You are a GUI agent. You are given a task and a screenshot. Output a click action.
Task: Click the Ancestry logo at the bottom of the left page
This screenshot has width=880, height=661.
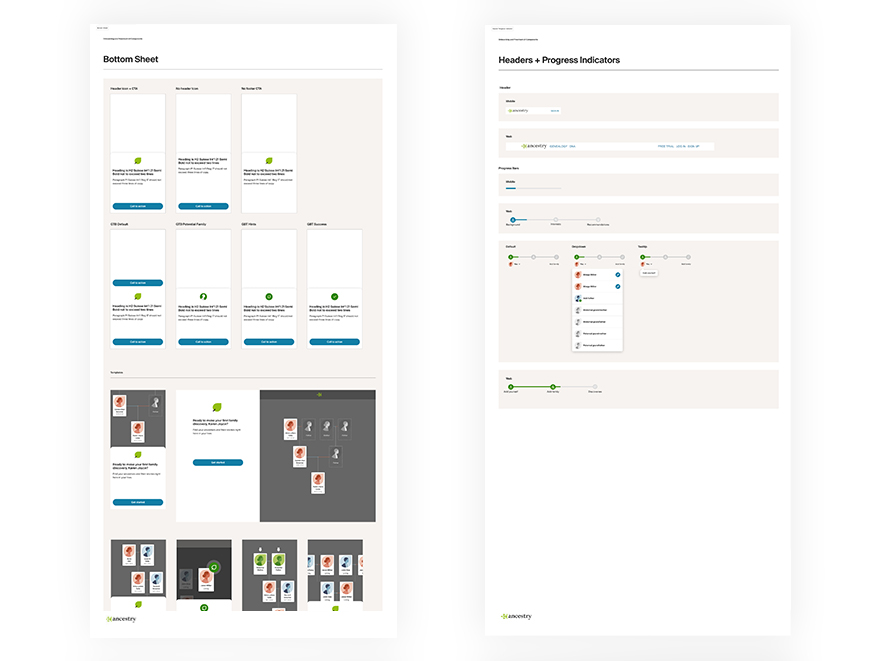(122, 619)
